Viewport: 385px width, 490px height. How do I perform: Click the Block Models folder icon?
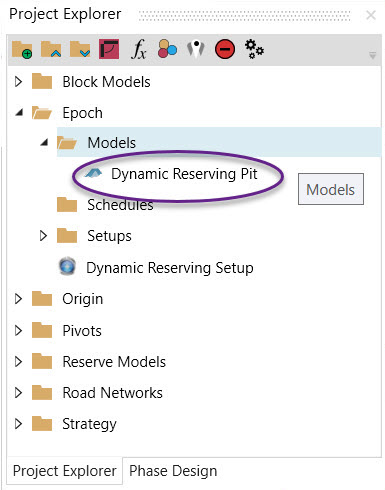(42, 81)
